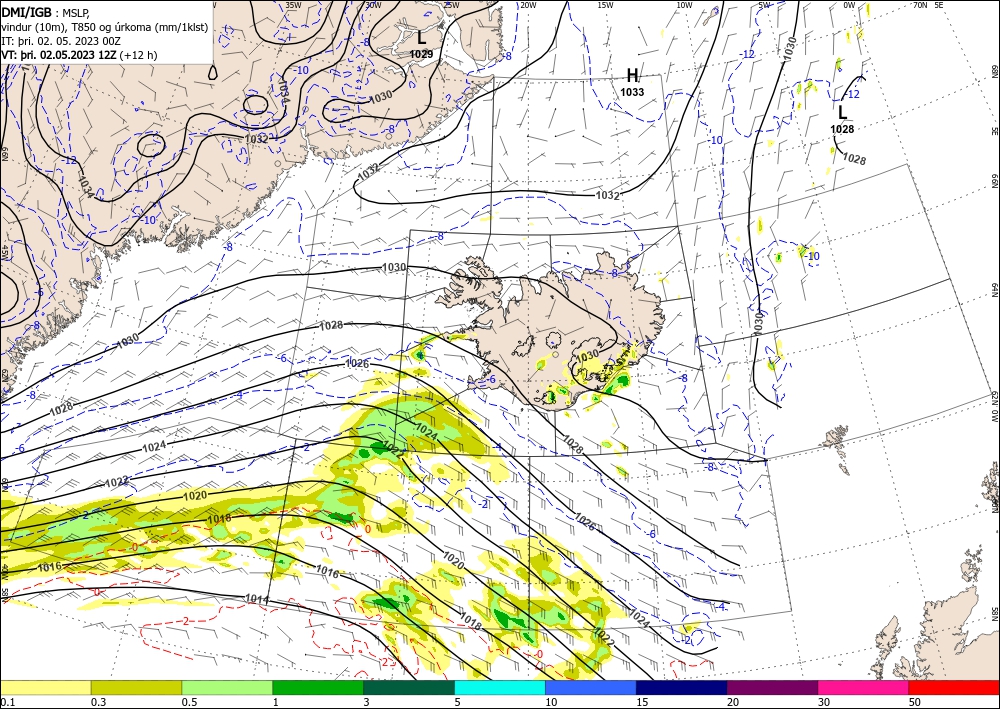The width and height of the screenshot is (1000, 709).
Task: Click the '15' legend scale value
Action: coord(642,702)
